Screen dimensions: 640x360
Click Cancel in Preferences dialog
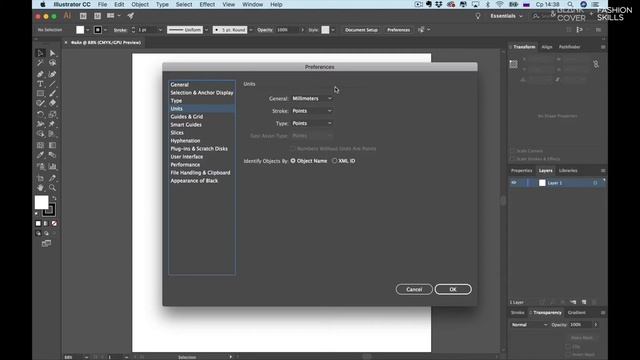pos(414,289)
